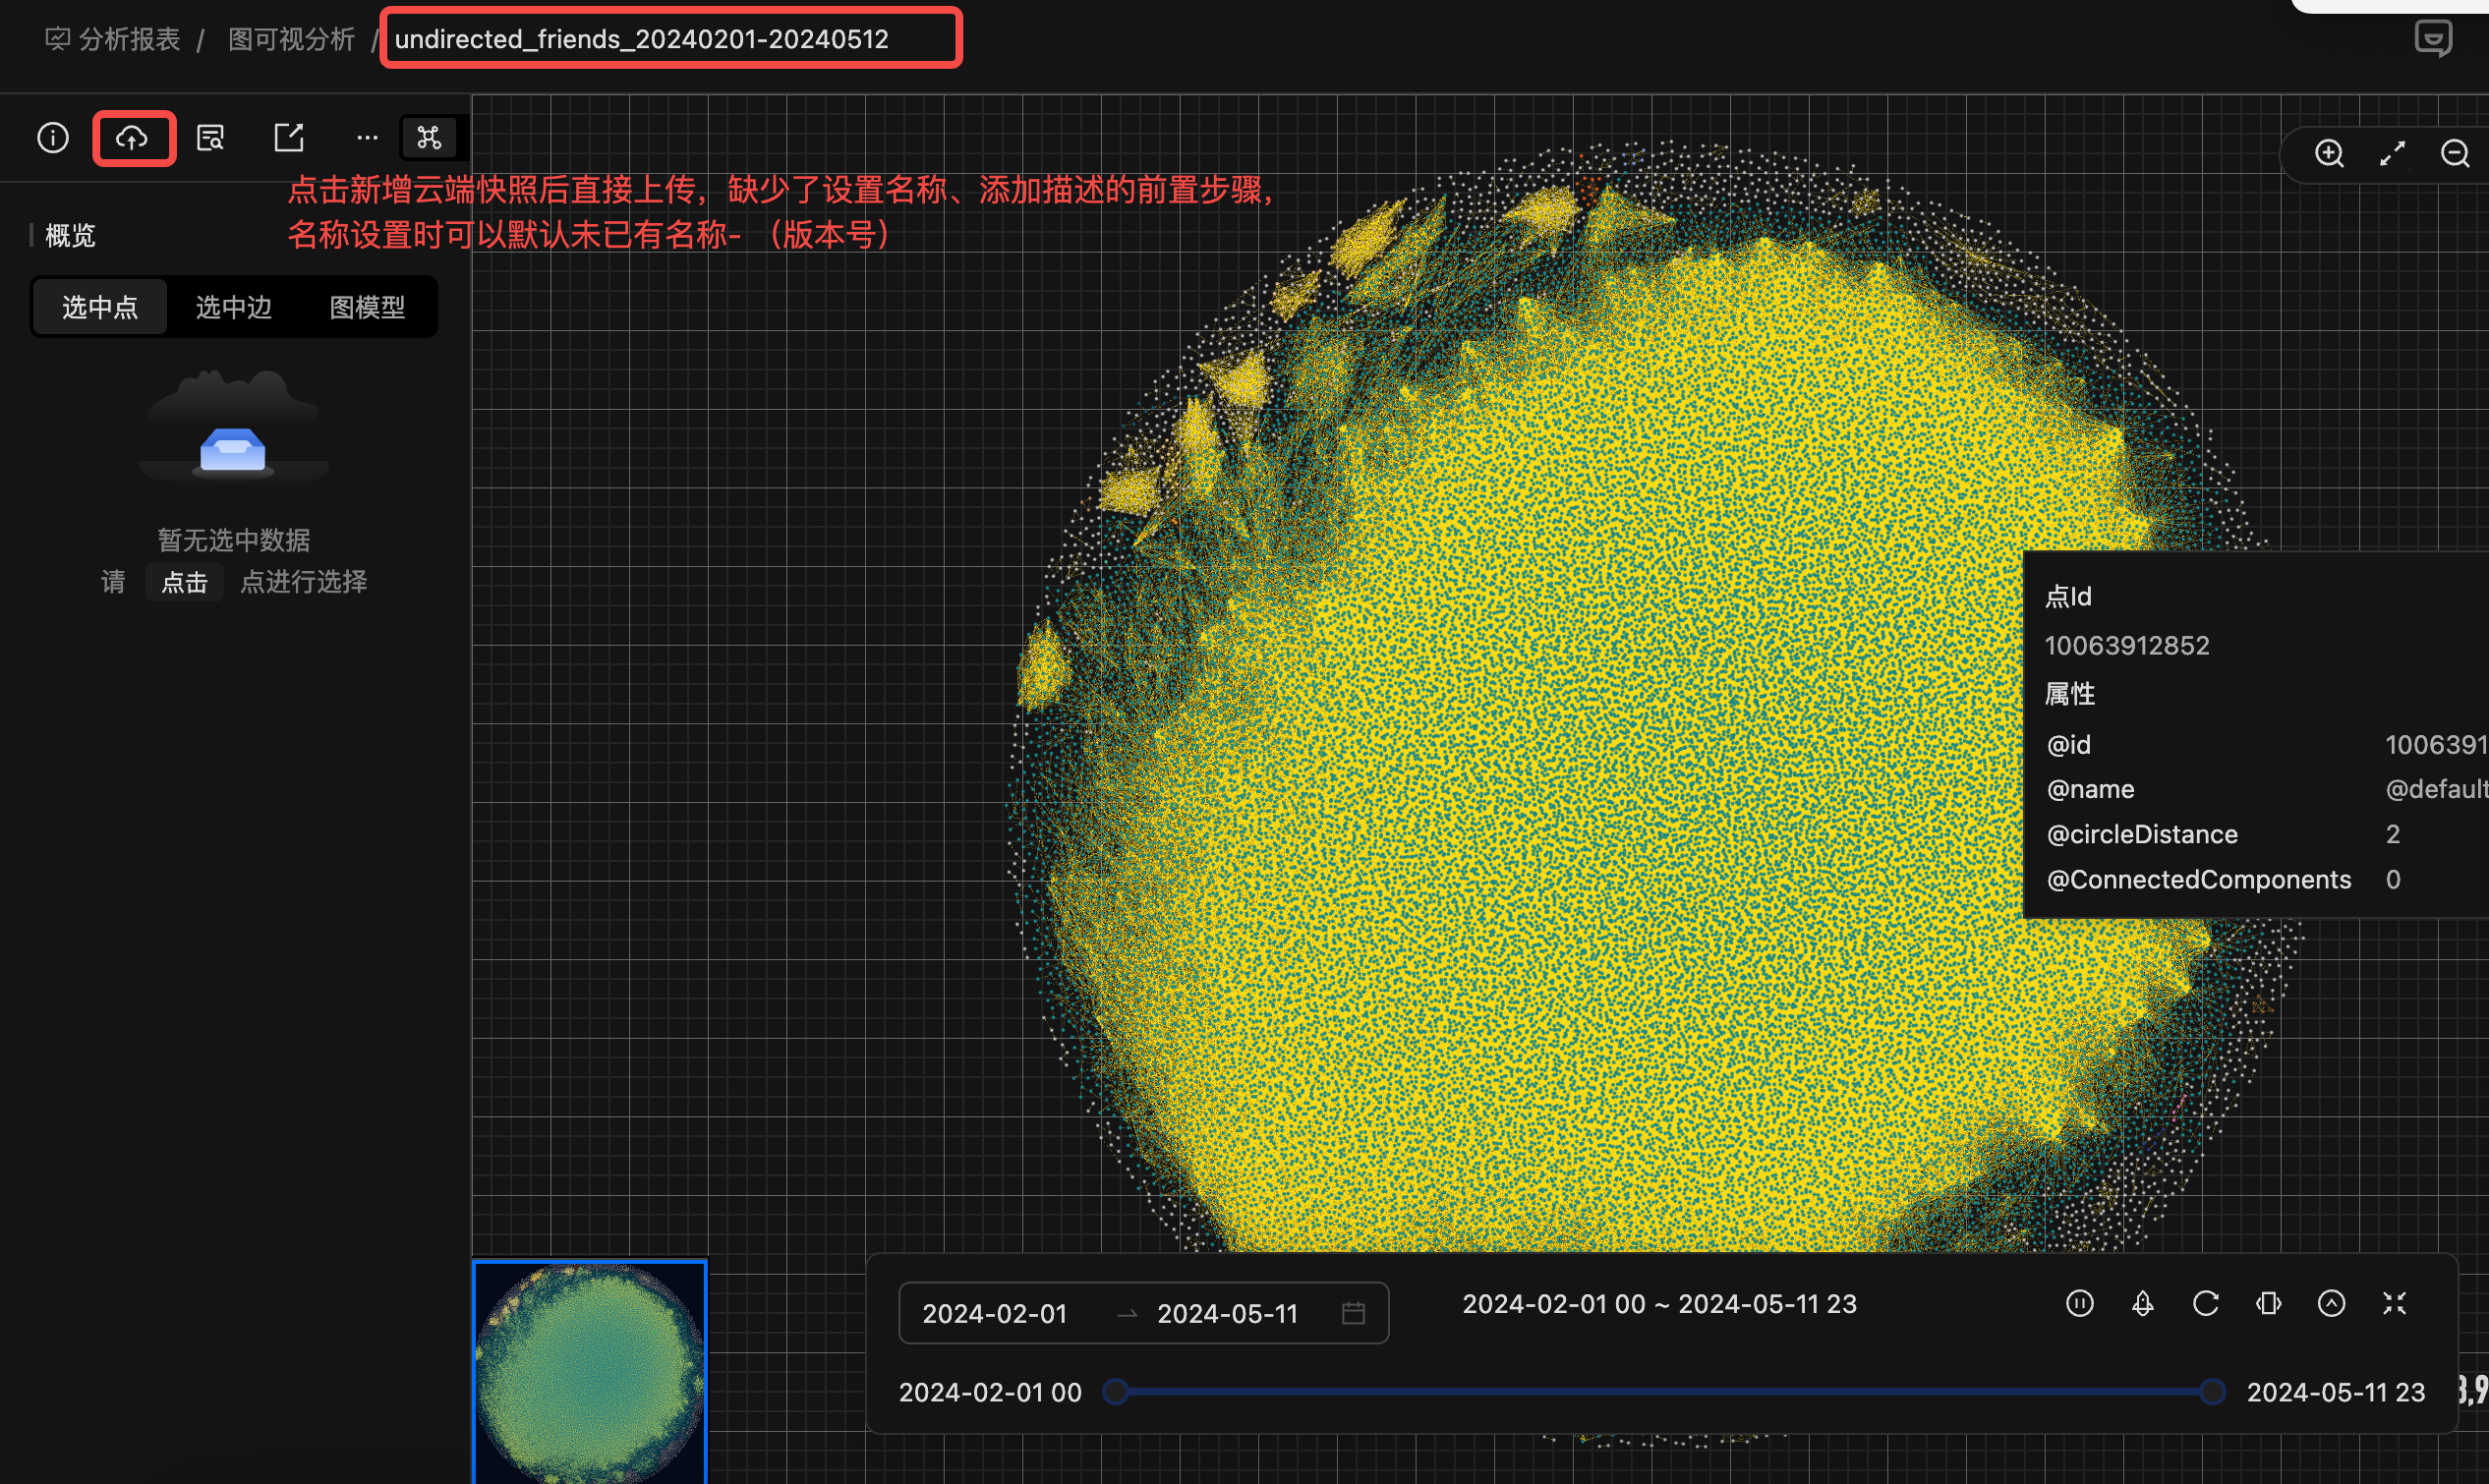2489x1484 pixels.
Task: Click the 属性 heading in tooltip
Action: tap(2070, 694)
